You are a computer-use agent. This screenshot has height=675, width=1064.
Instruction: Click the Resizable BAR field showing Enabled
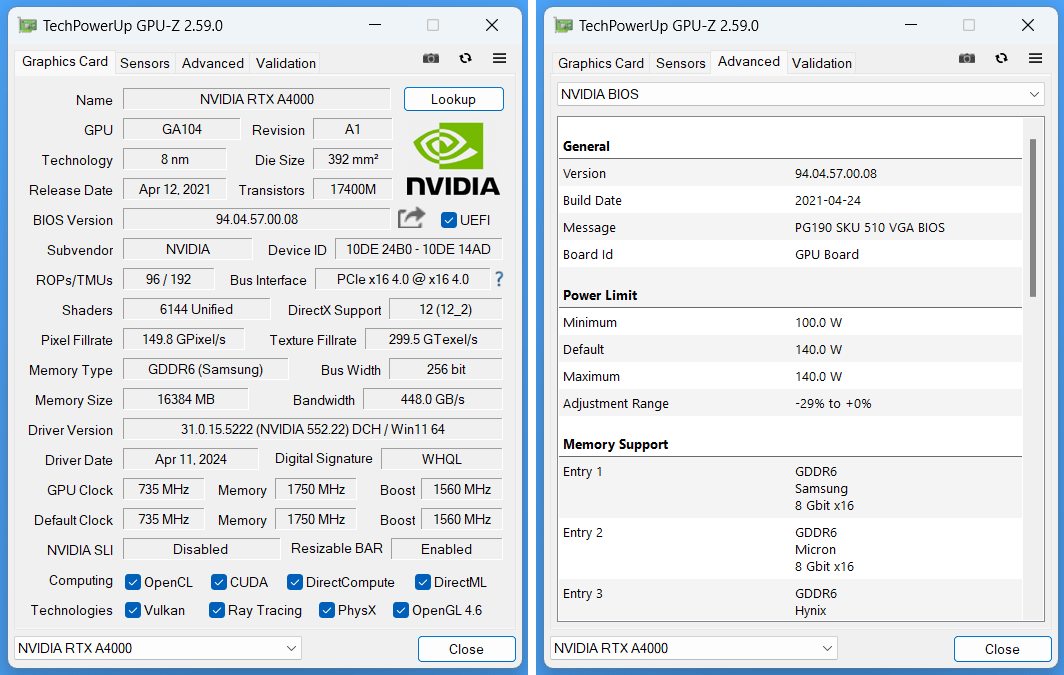[x=446, y=549]
